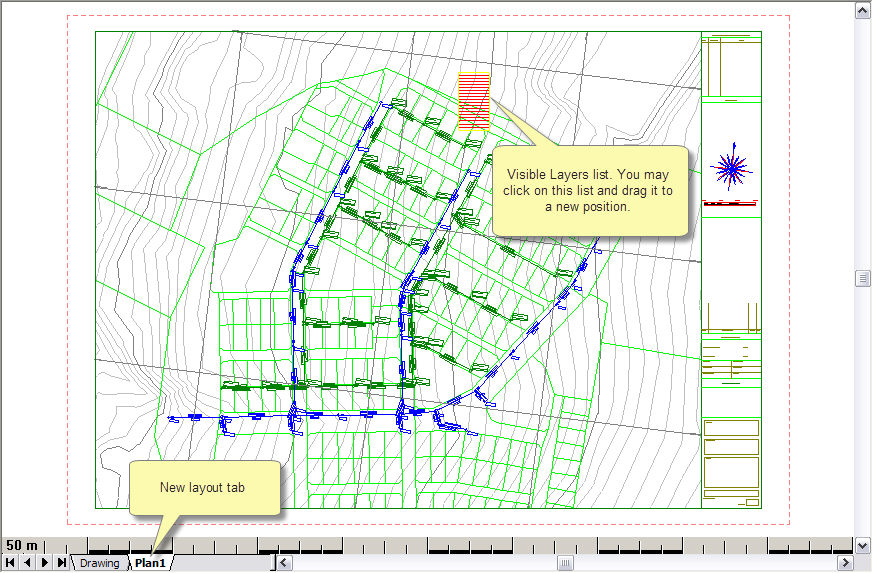
Task: Switch to the Drawing tab
Action: [99, 563]
